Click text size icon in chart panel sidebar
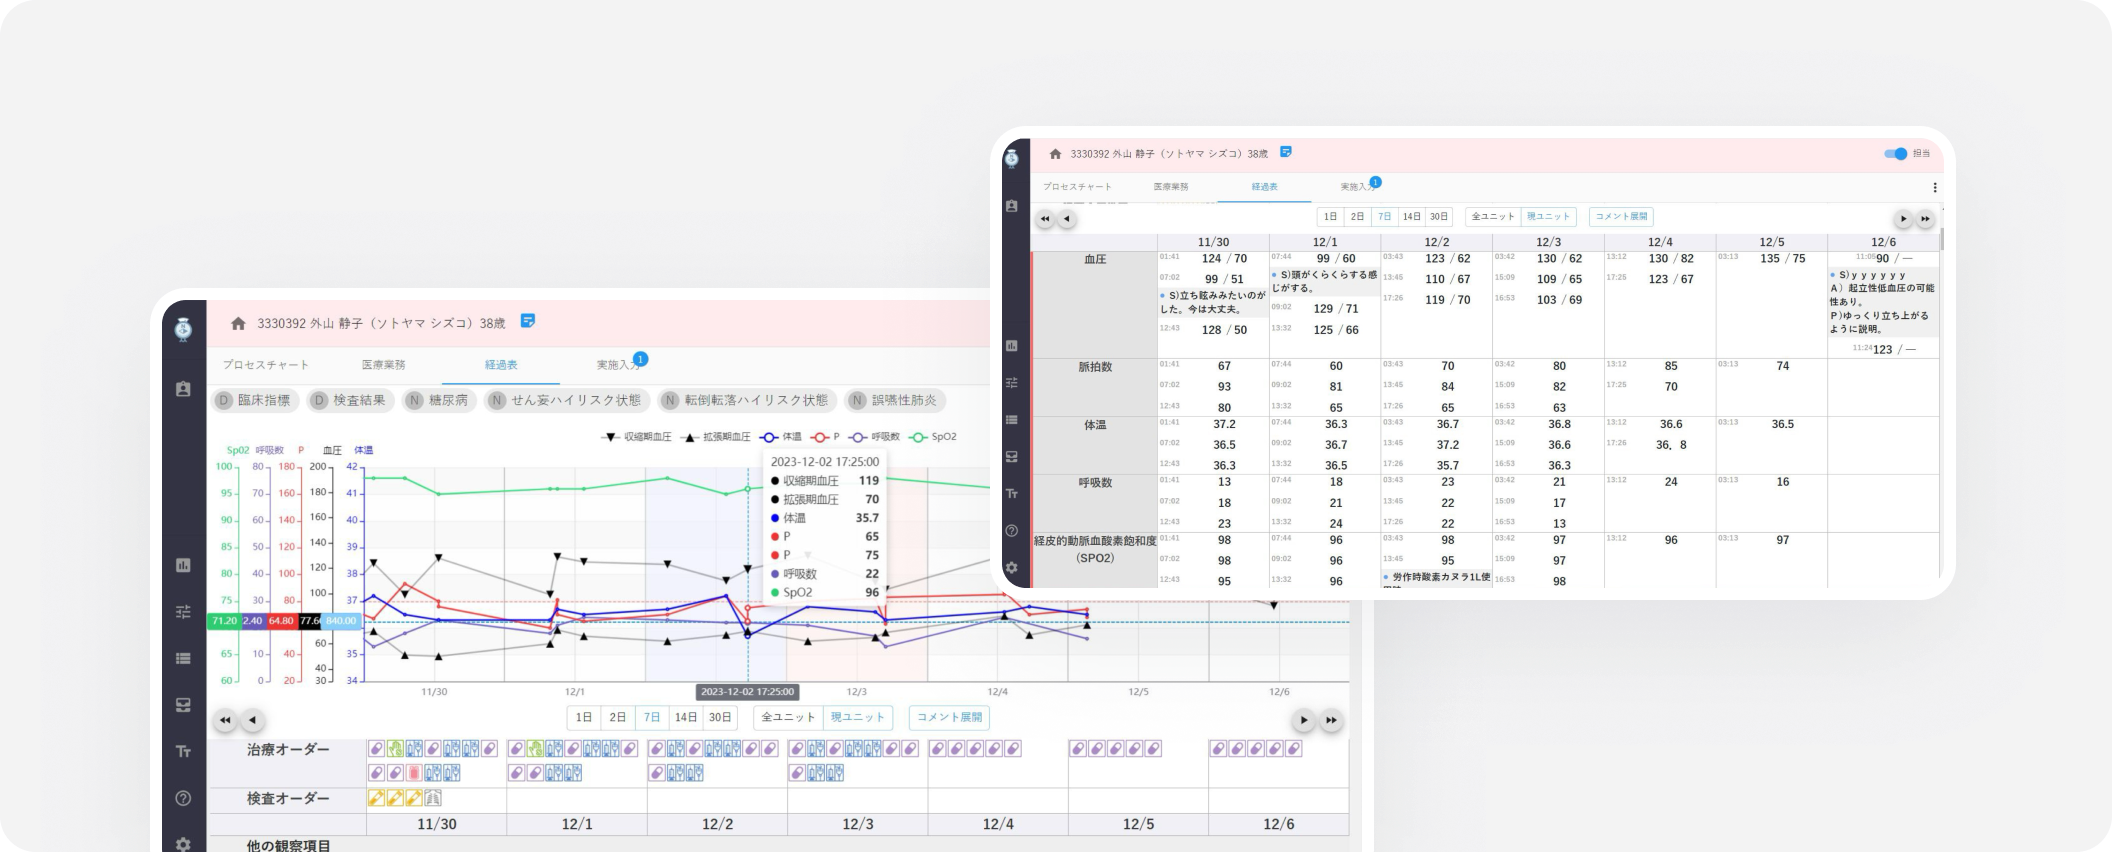This screenshot has width=2112, height=852. pos(183,751)
